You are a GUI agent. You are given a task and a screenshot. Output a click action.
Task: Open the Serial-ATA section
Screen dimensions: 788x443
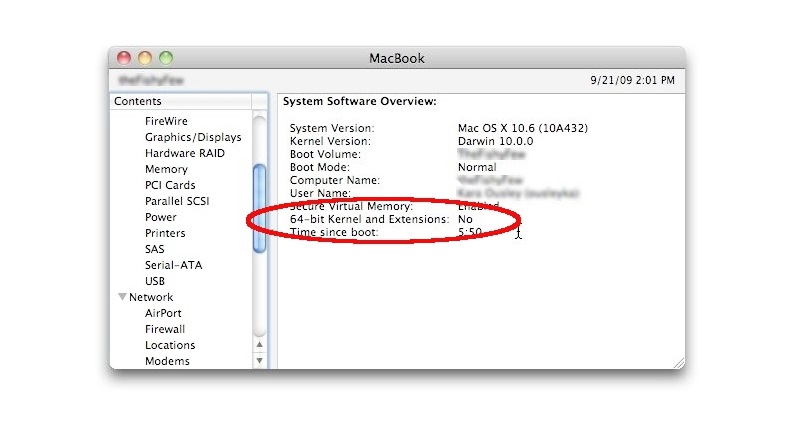173,265
